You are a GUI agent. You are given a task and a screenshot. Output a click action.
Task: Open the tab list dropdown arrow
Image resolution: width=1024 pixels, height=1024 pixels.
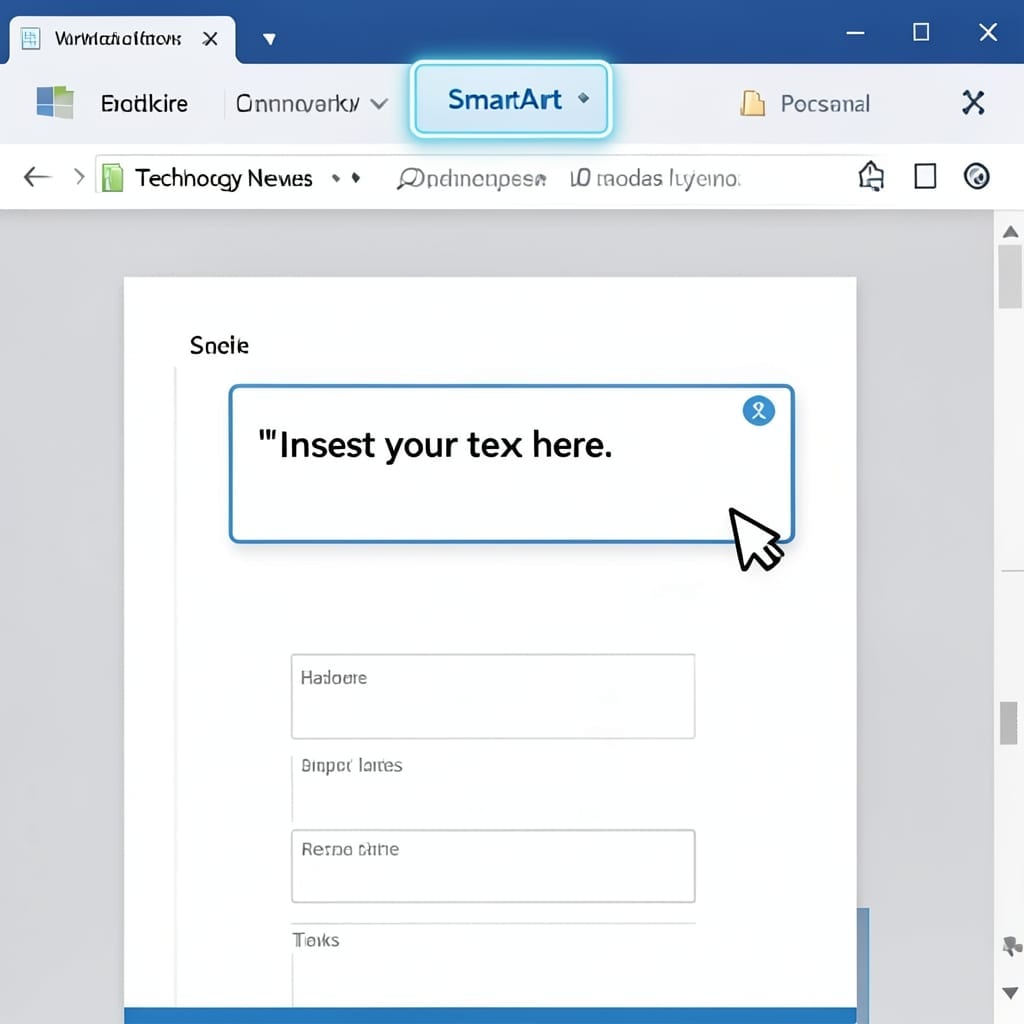point(269,39)
